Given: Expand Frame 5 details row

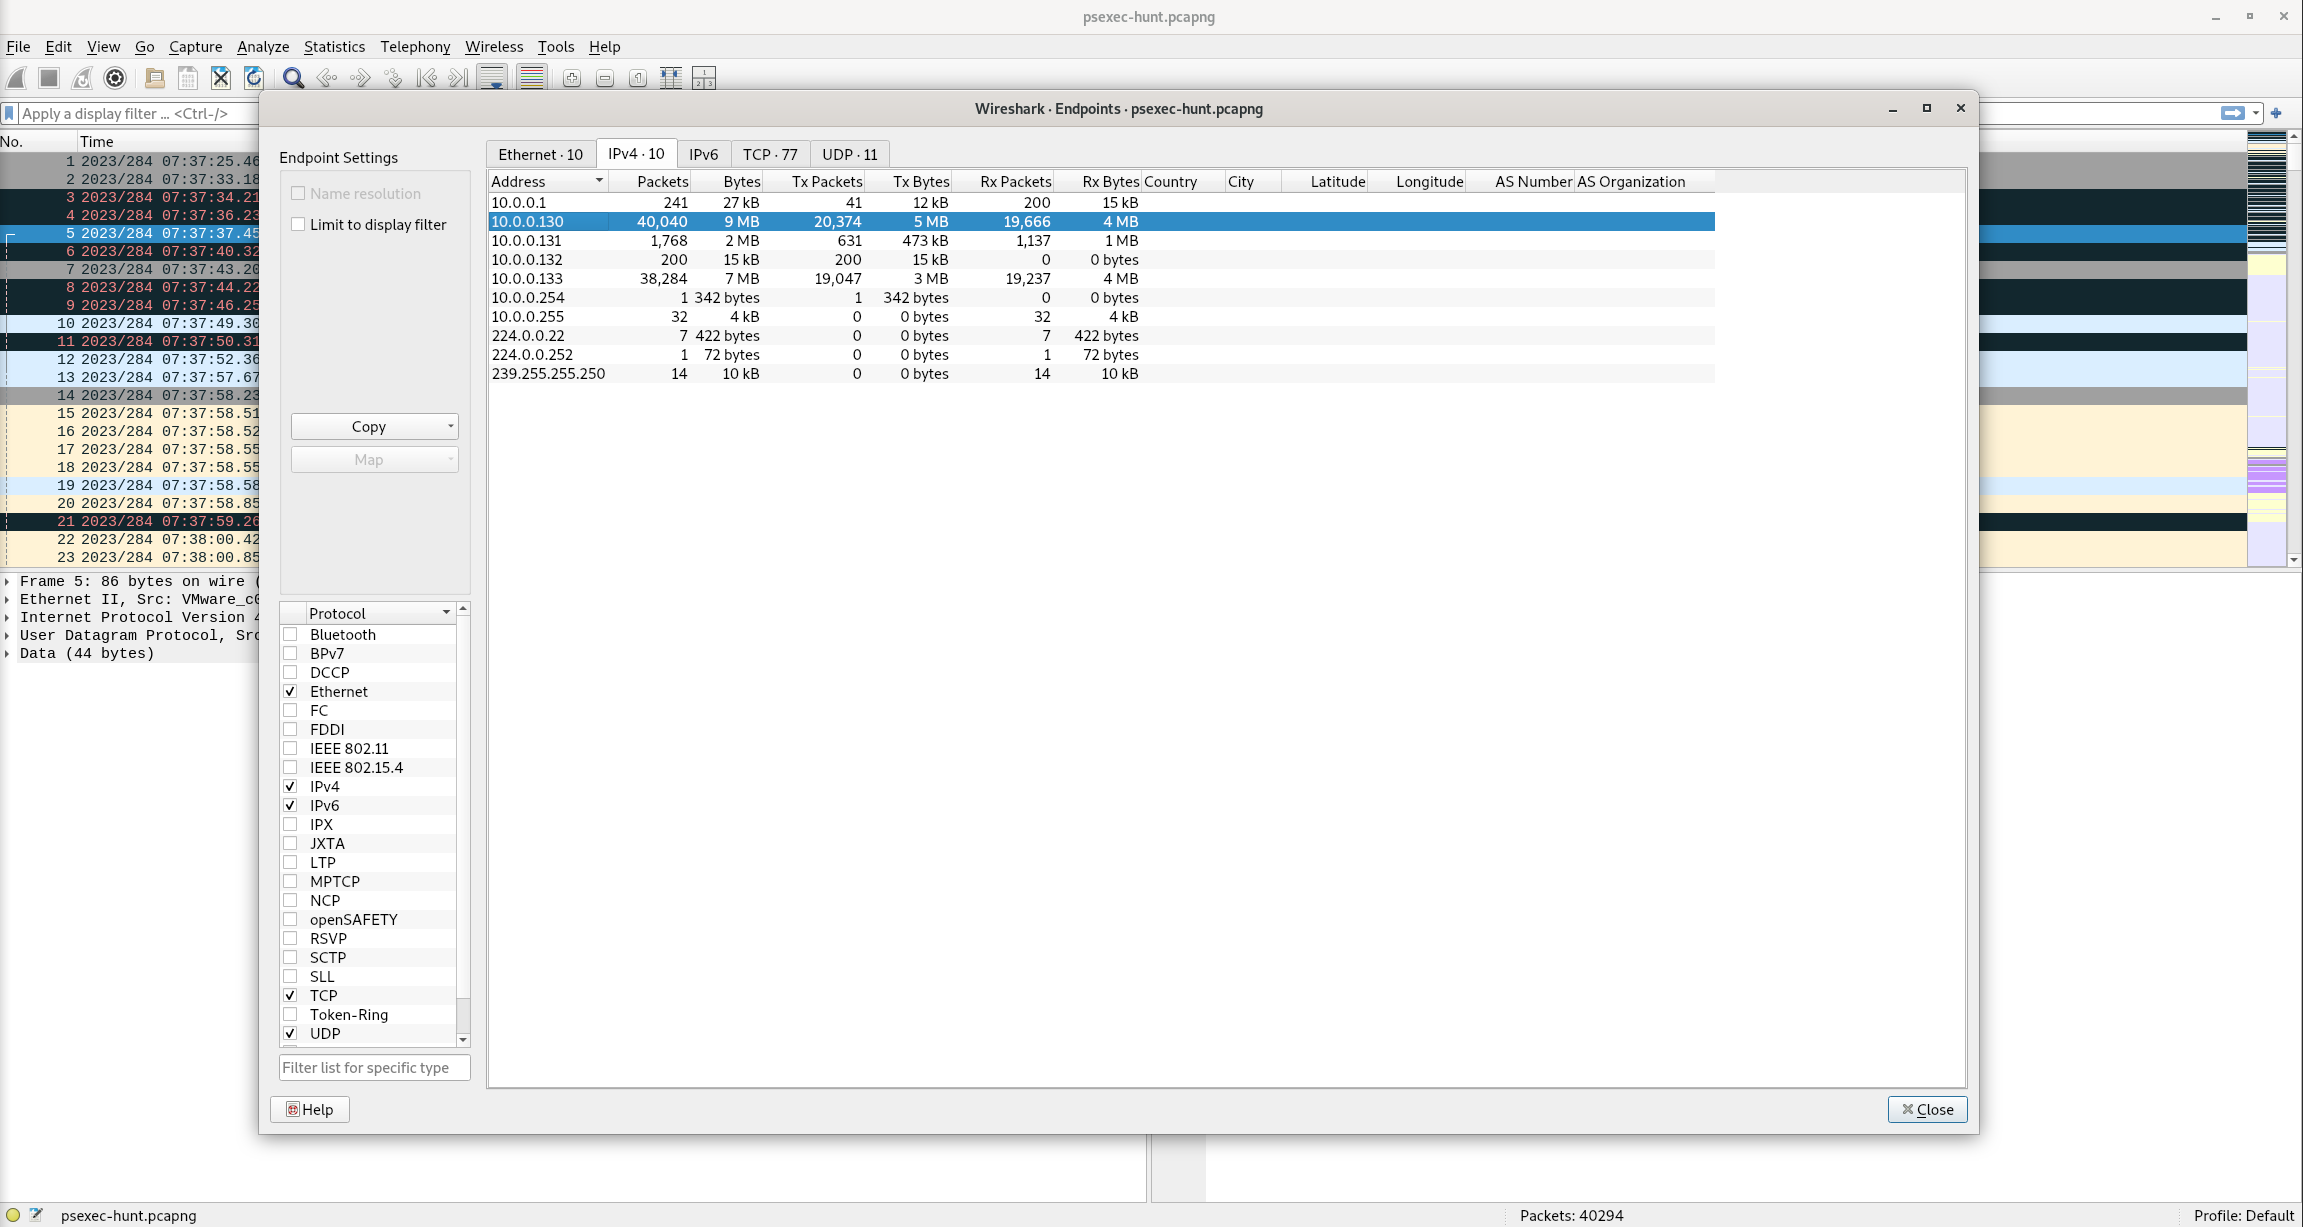Looking at the screenshot, I should coord(8,581).
